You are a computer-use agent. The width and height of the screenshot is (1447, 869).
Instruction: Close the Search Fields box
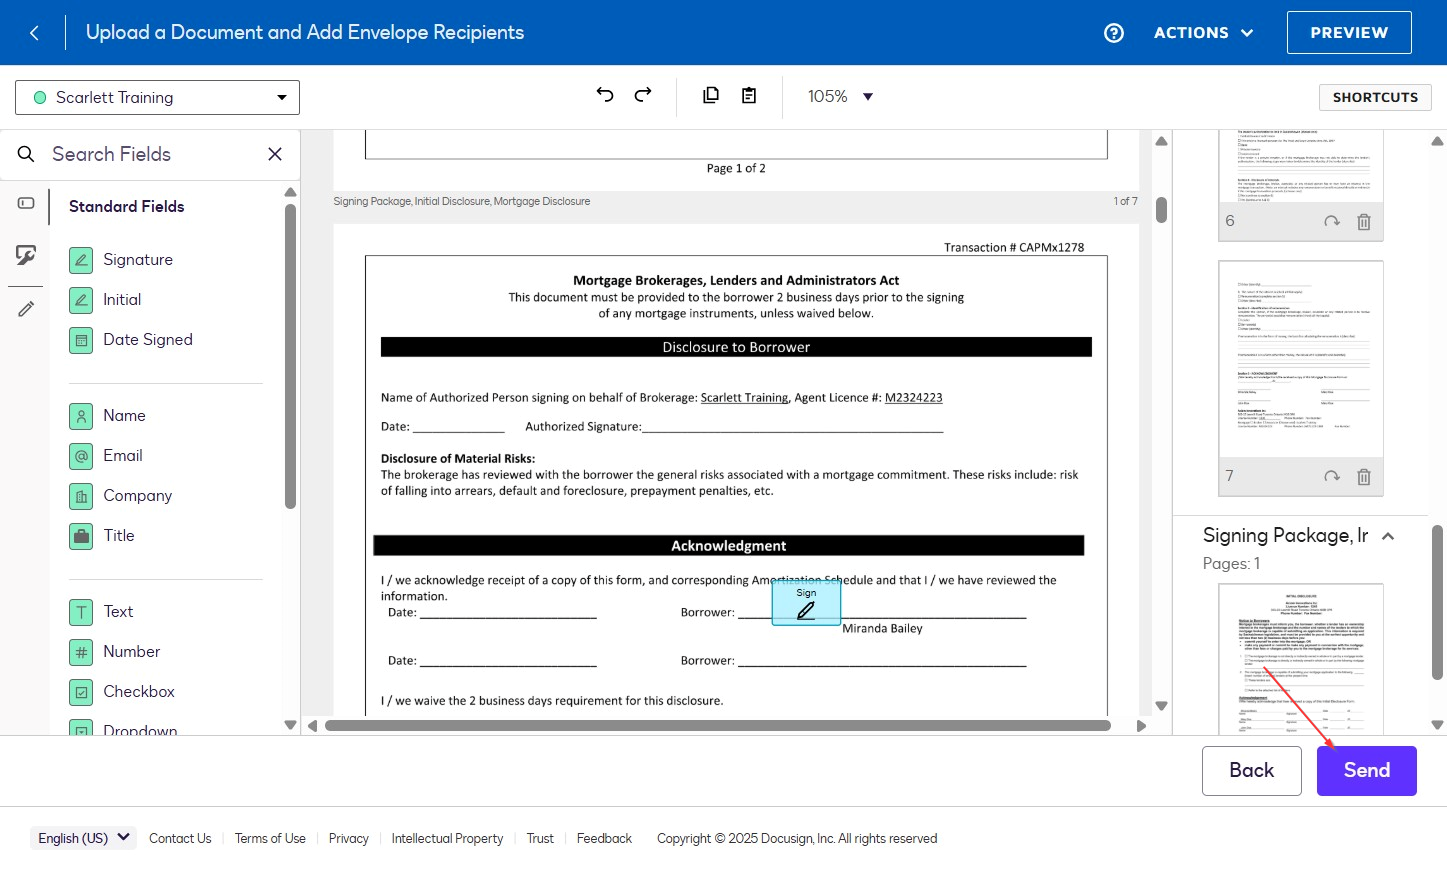(275, 154)
